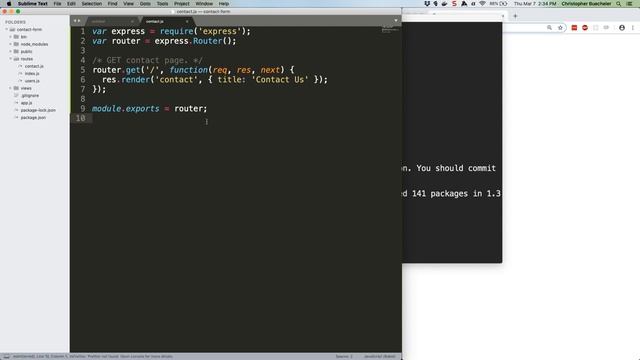Collapse the routes folder
Image resolution: width=640 pixels, height=360 pixels.
pyautogui.click(x=11, y=59)
